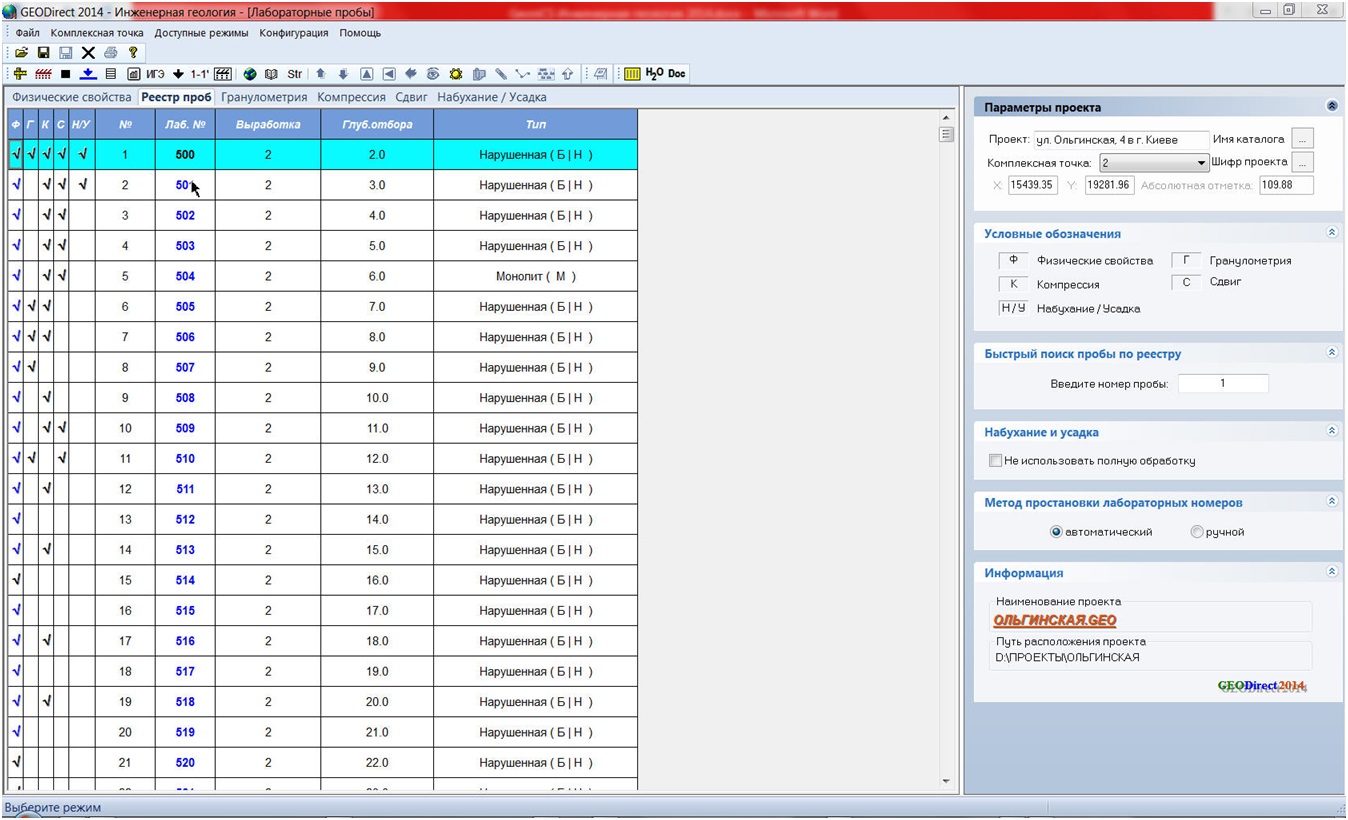1348x820 pixels.
Task: Click the ИГЭ toolbar button
Action: coord(155,74)
